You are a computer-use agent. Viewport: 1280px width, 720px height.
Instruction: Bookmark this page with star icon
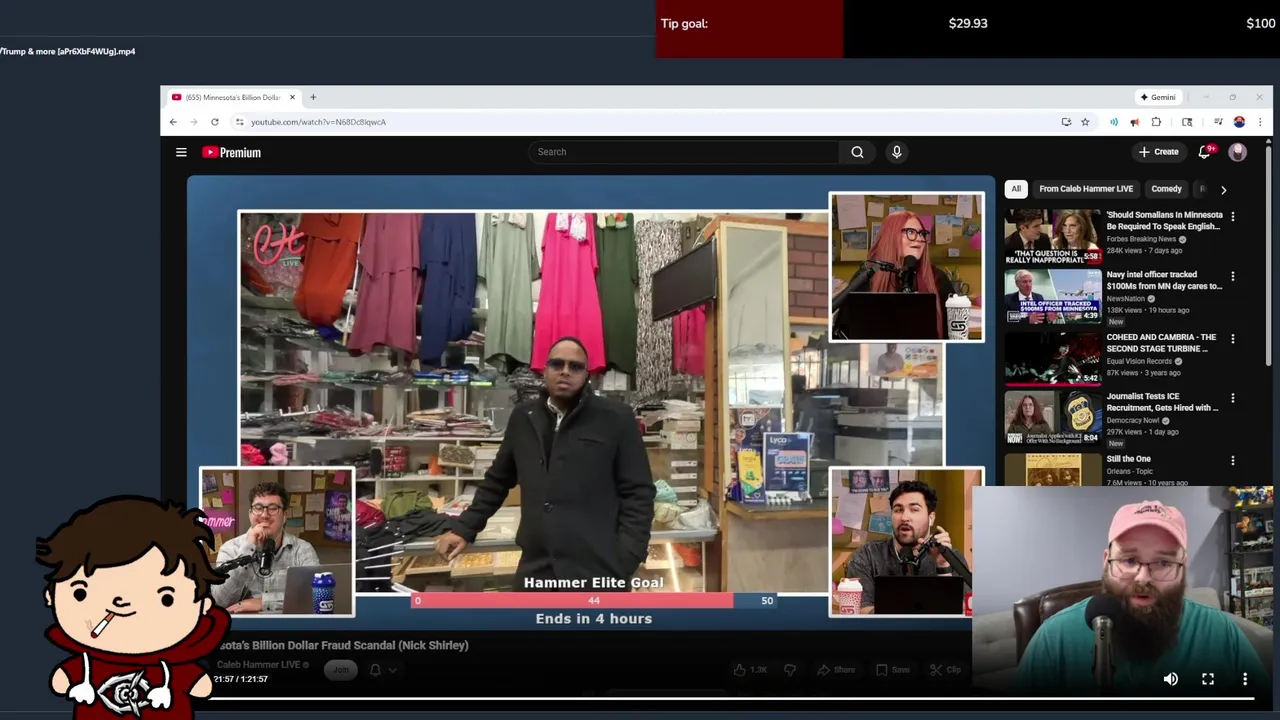tap(1085, 122)
